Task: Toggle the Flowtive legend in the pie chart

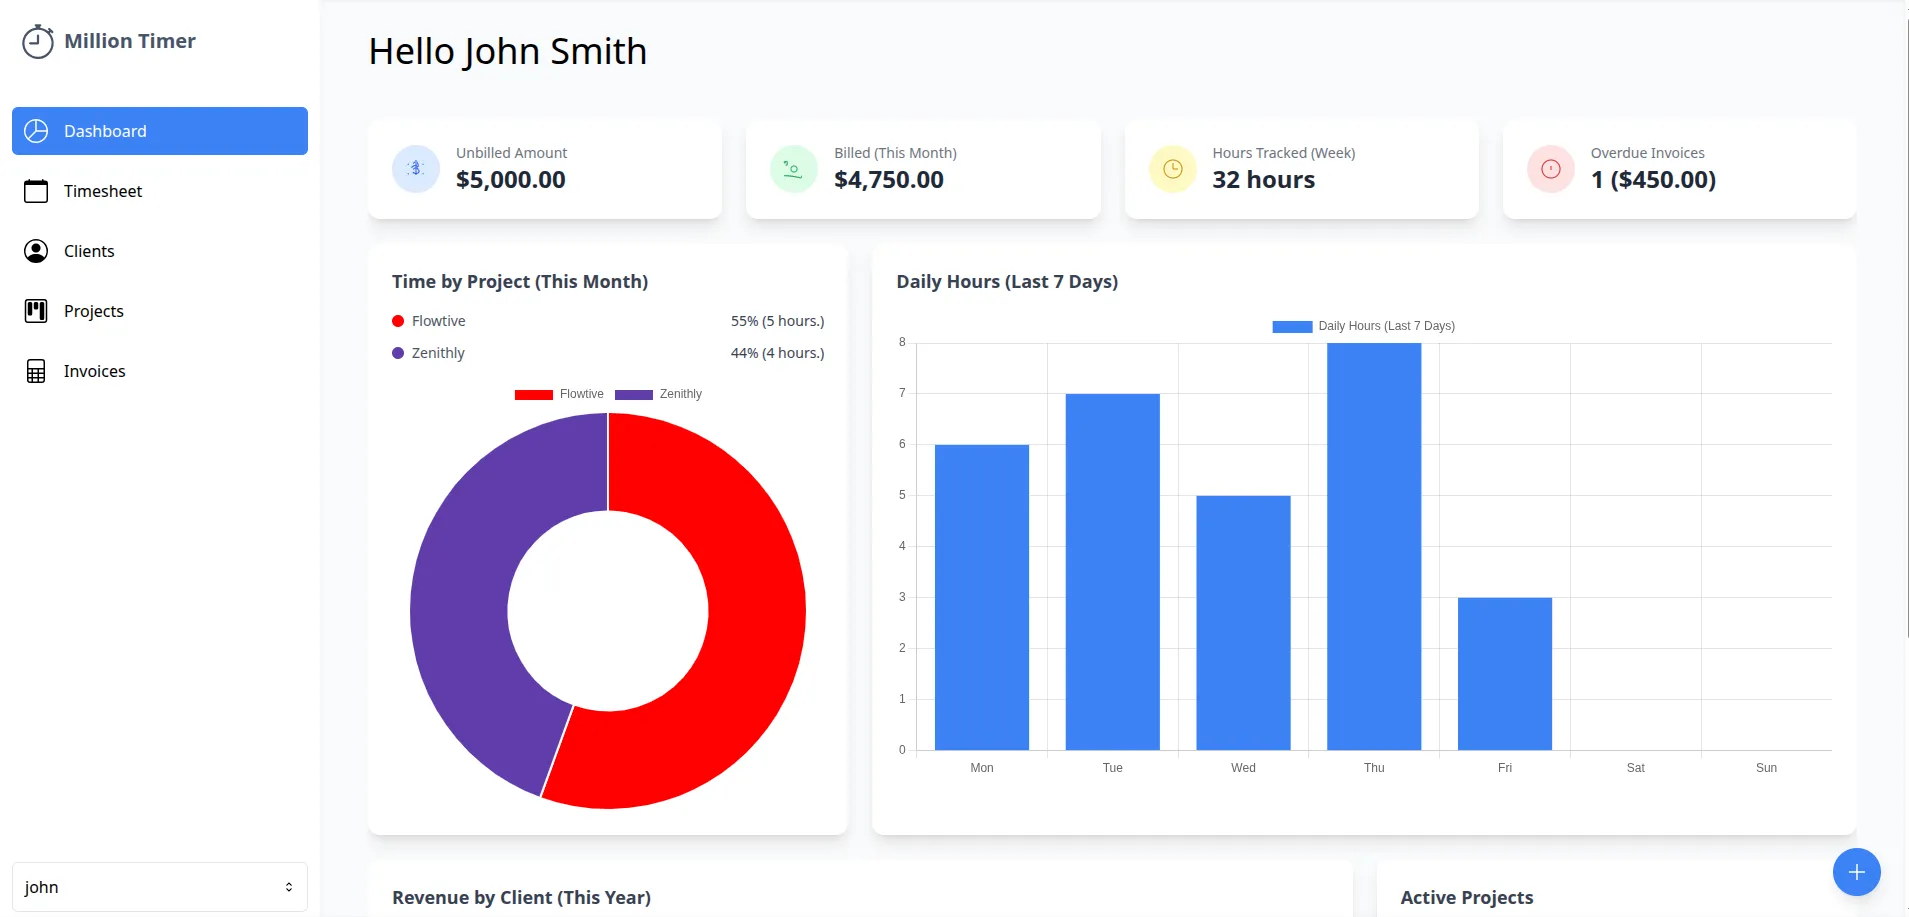Action: (560, 394)
